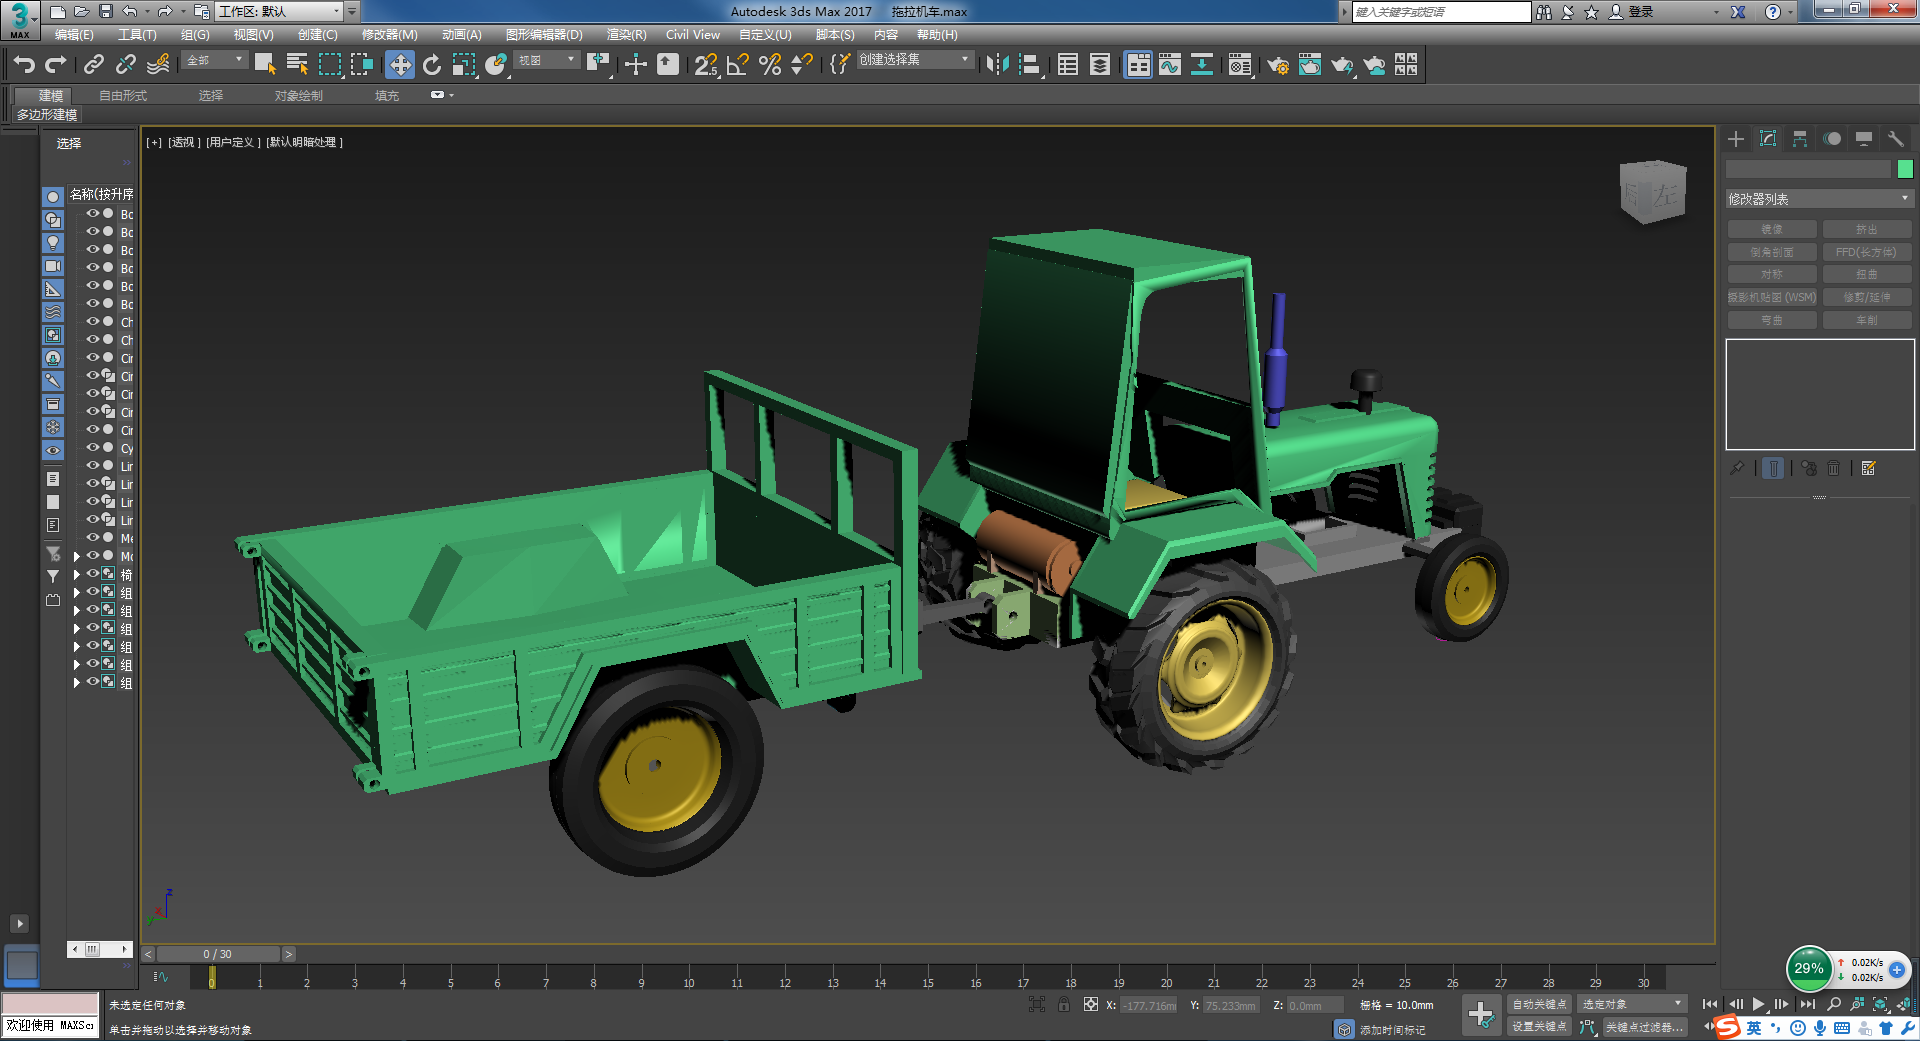Click the 多边形建模 panel button
The width and height of the screenshot is (1920, 1041).
click(x=47, y=115)
